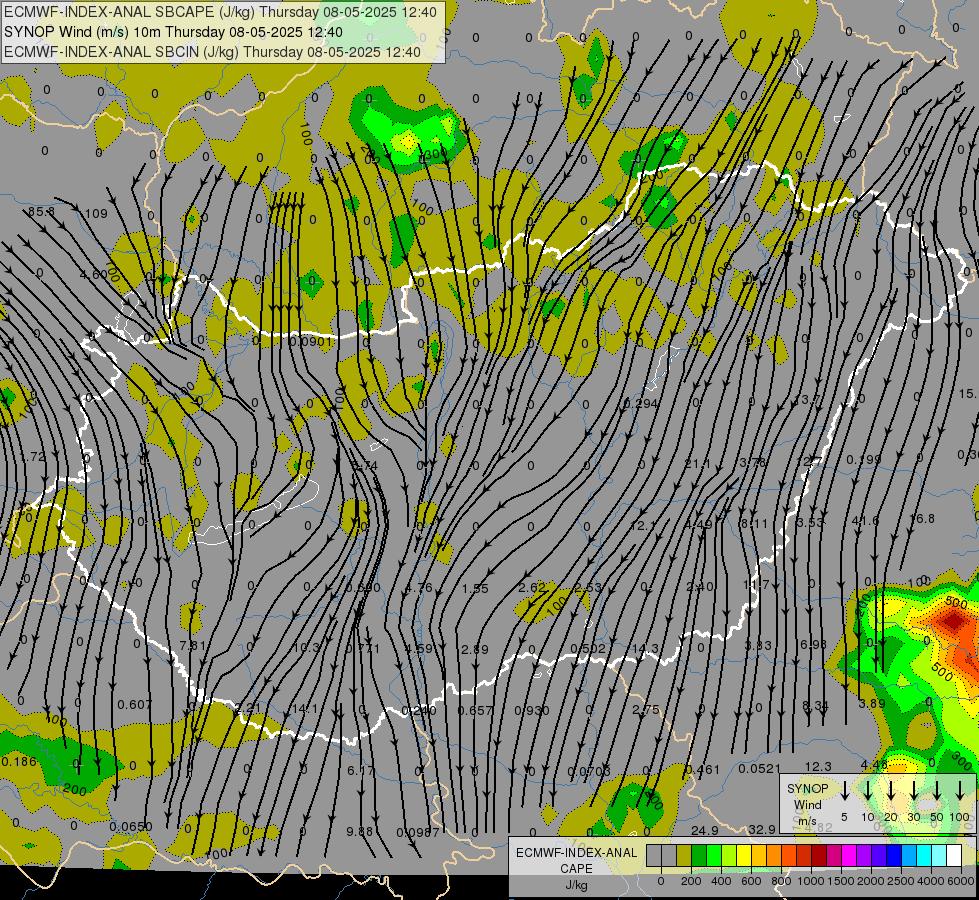The image size is (979, 900).
Task: Click the map value '2.89'
Action: (475, 650)
